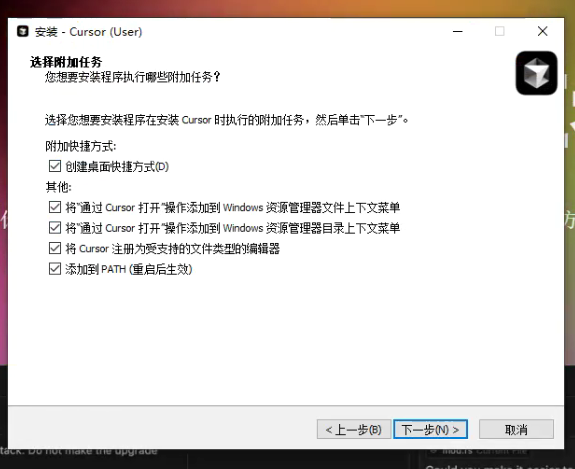Continue with the 下一步(N) button
Image resolution: width=575 pixels, height=469 pixels.
430,429
